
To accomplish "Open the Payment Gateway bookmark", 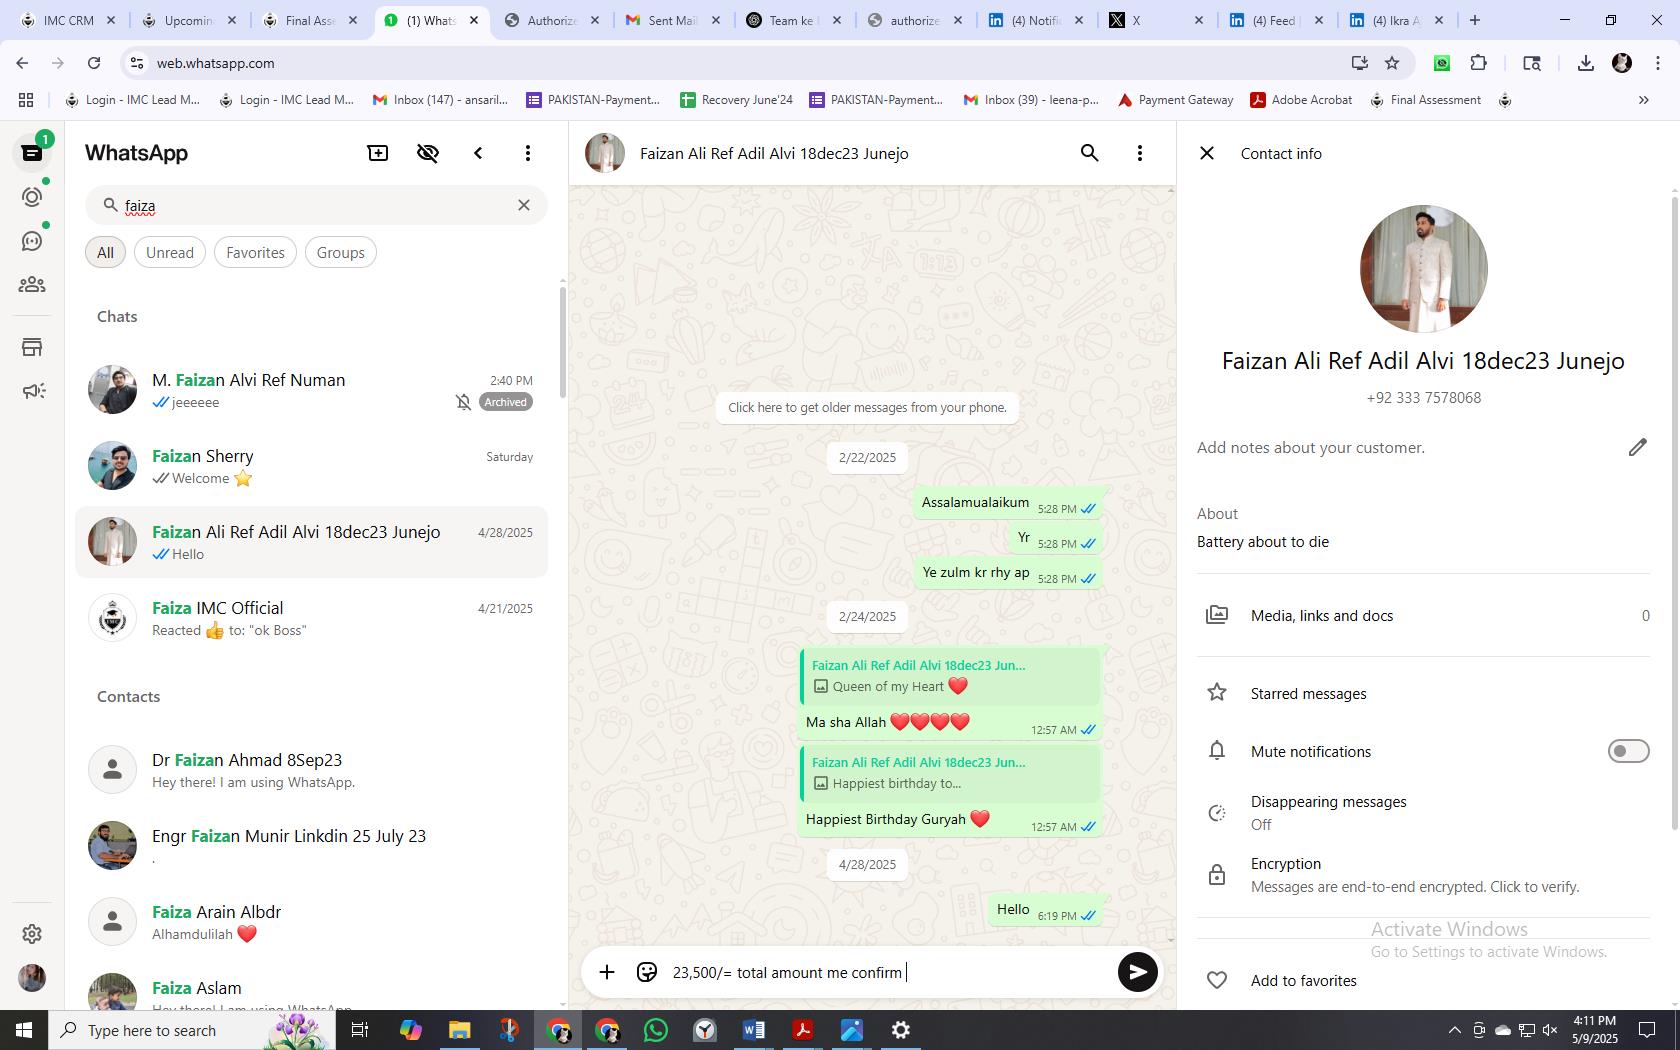I will [x=1175, y=100].
